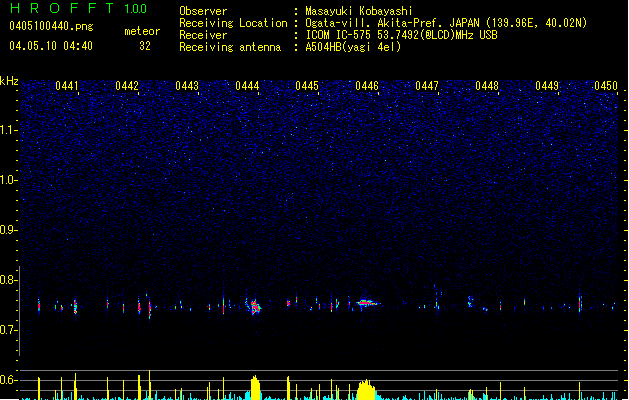Click the 0447 time marker
This screenshot has width=629, height=400.
click(427, 86)
